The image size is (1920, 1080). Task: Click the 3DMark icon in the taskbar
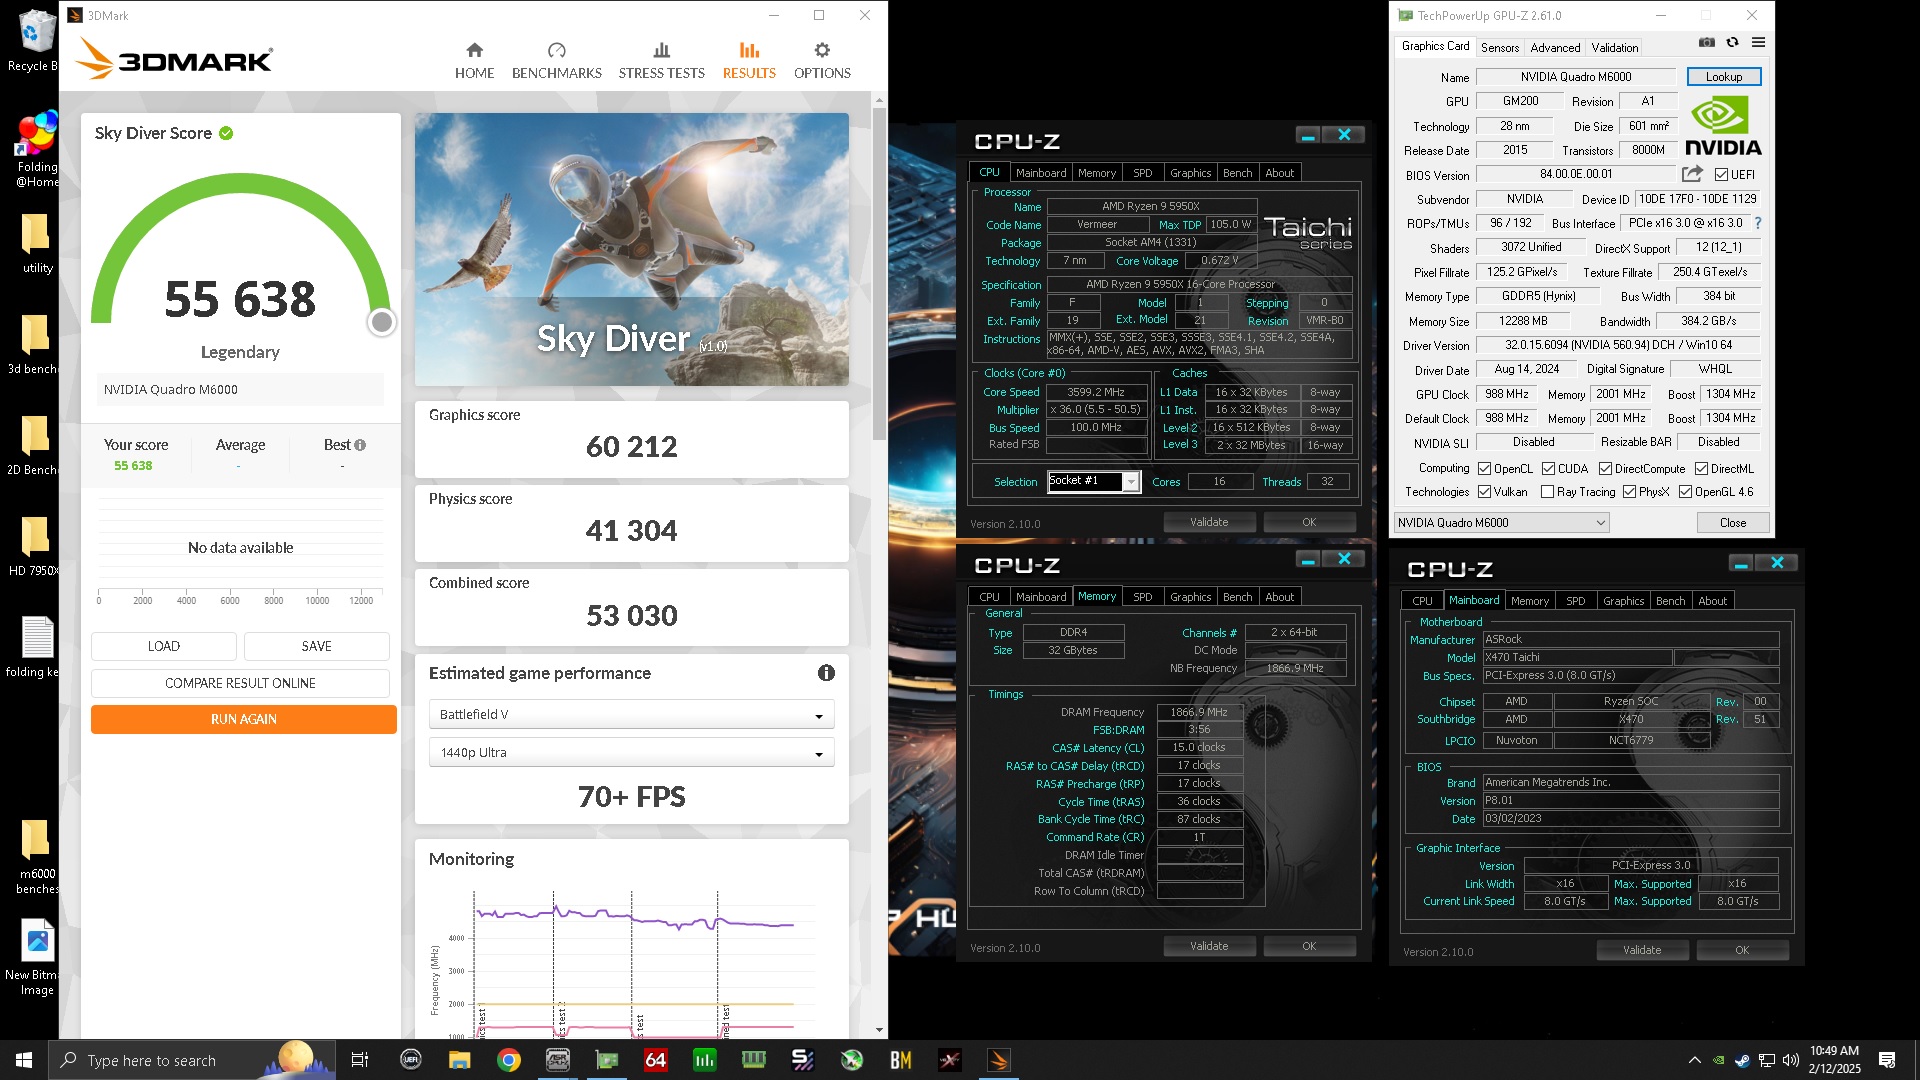pyautogui.click(x=999, y=1060)
